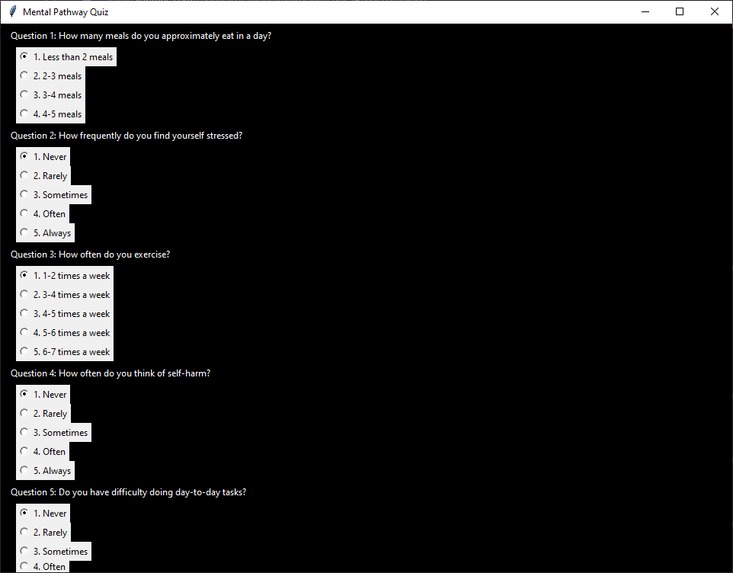Minimize the Mental Pathway Quiz window
Screen dimensions: 733x573
(x=645, y=12)
